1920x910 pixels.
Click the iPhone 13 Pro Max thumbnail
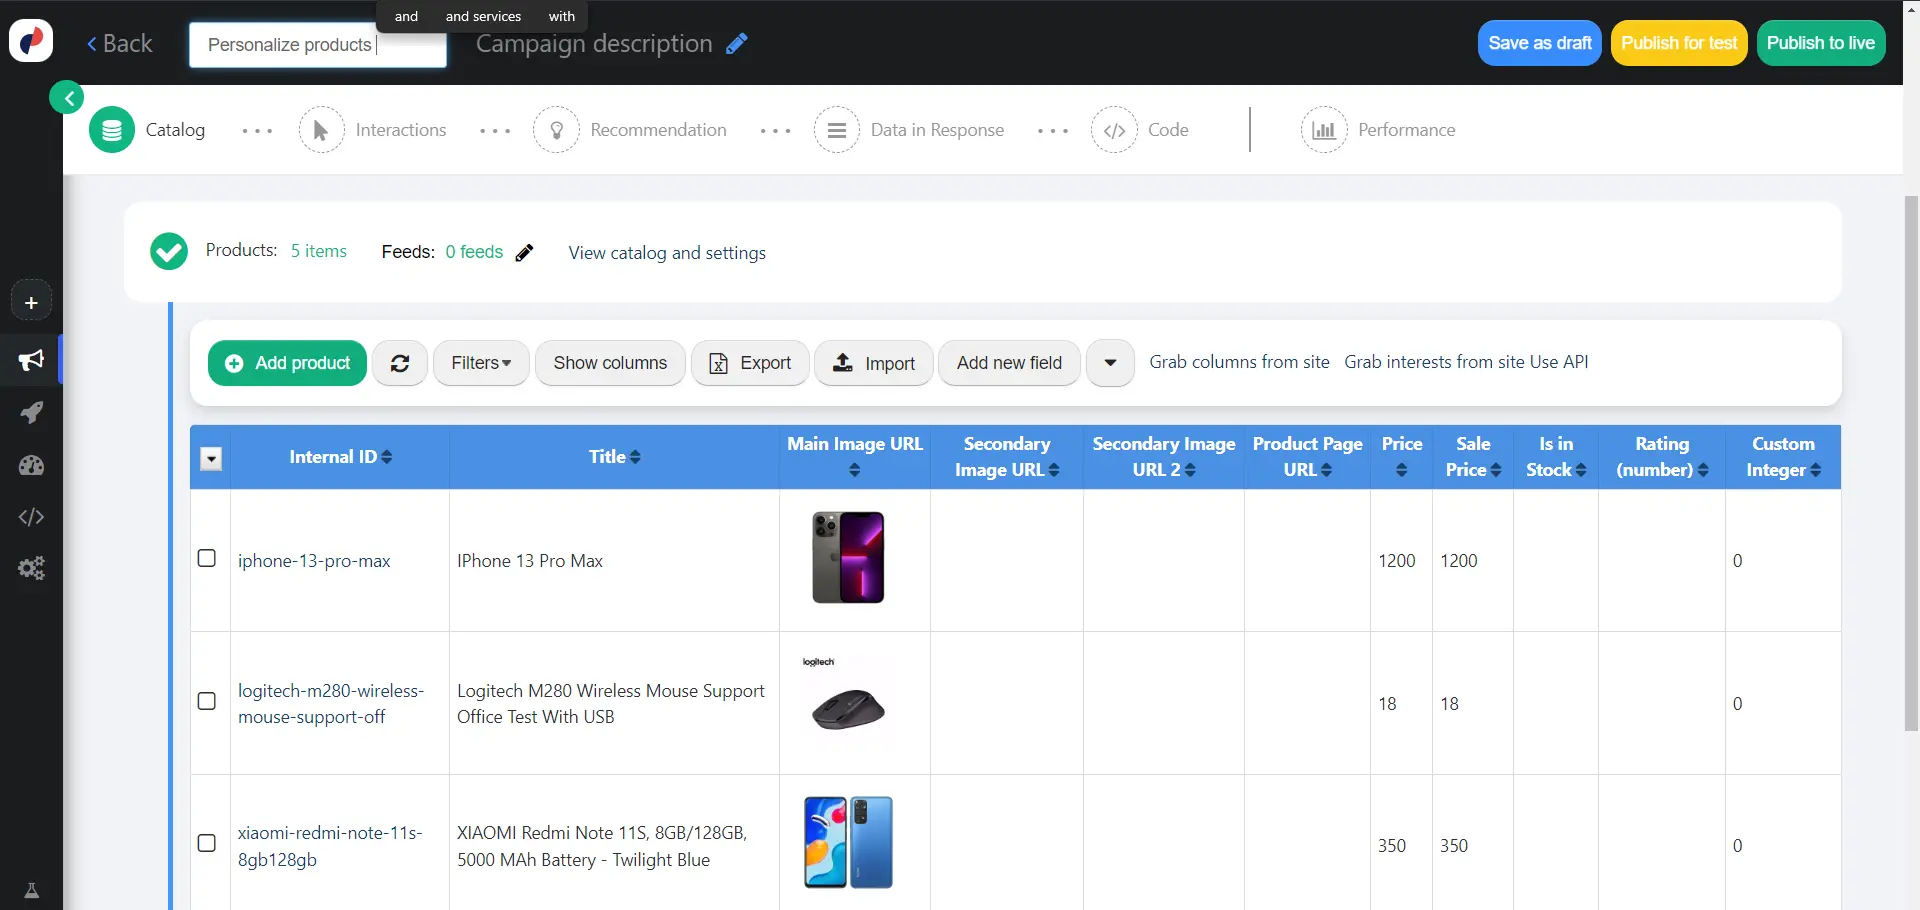click(848, 557)
